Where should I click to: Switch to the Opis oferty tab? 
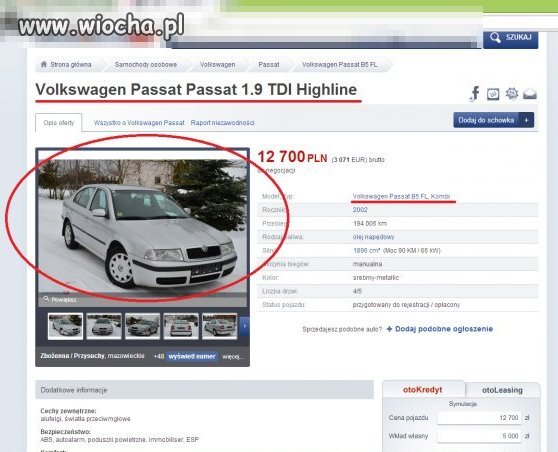click(59, 123)
